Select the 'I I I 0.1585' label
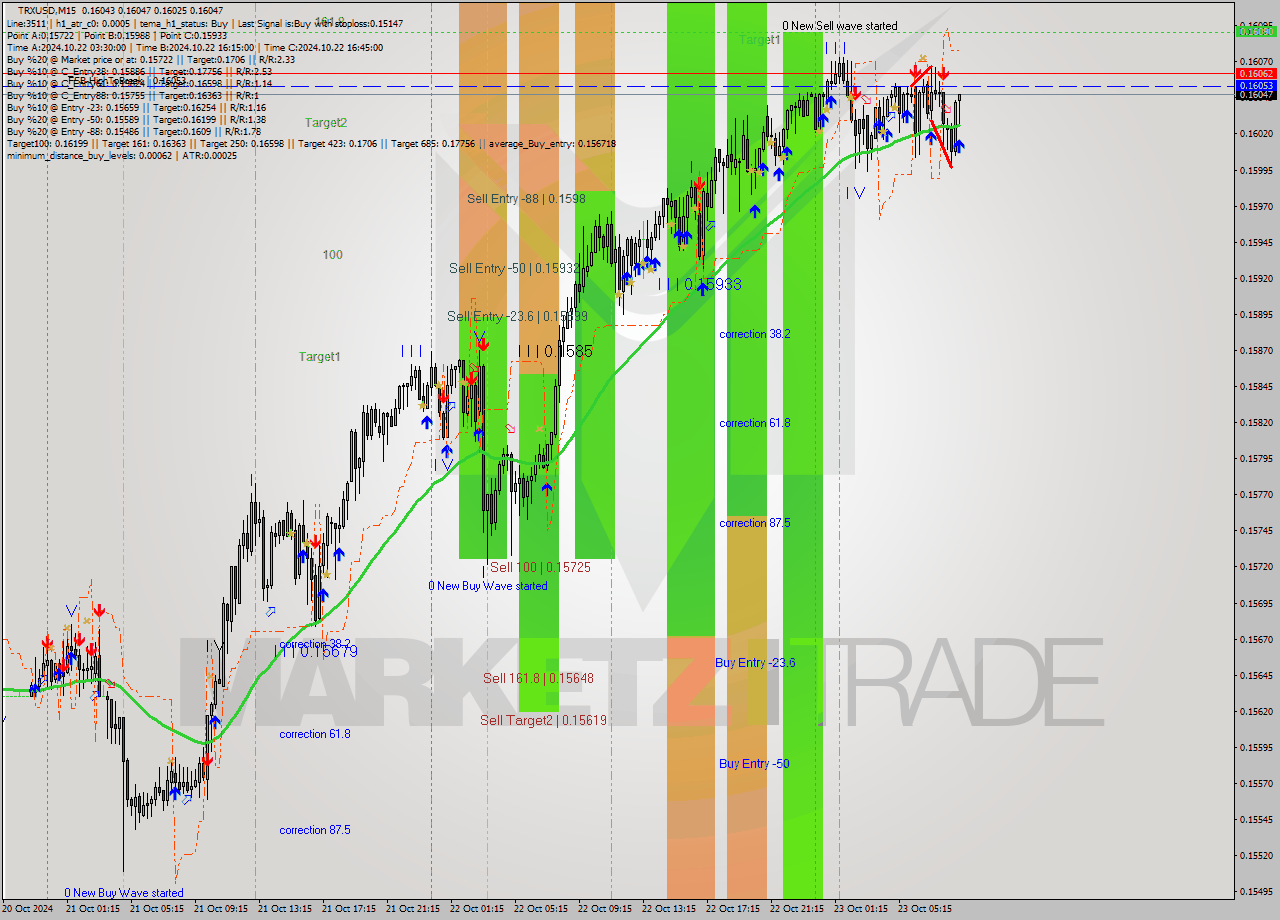The height and width of the screenshot is (920, 1280). 555,352
